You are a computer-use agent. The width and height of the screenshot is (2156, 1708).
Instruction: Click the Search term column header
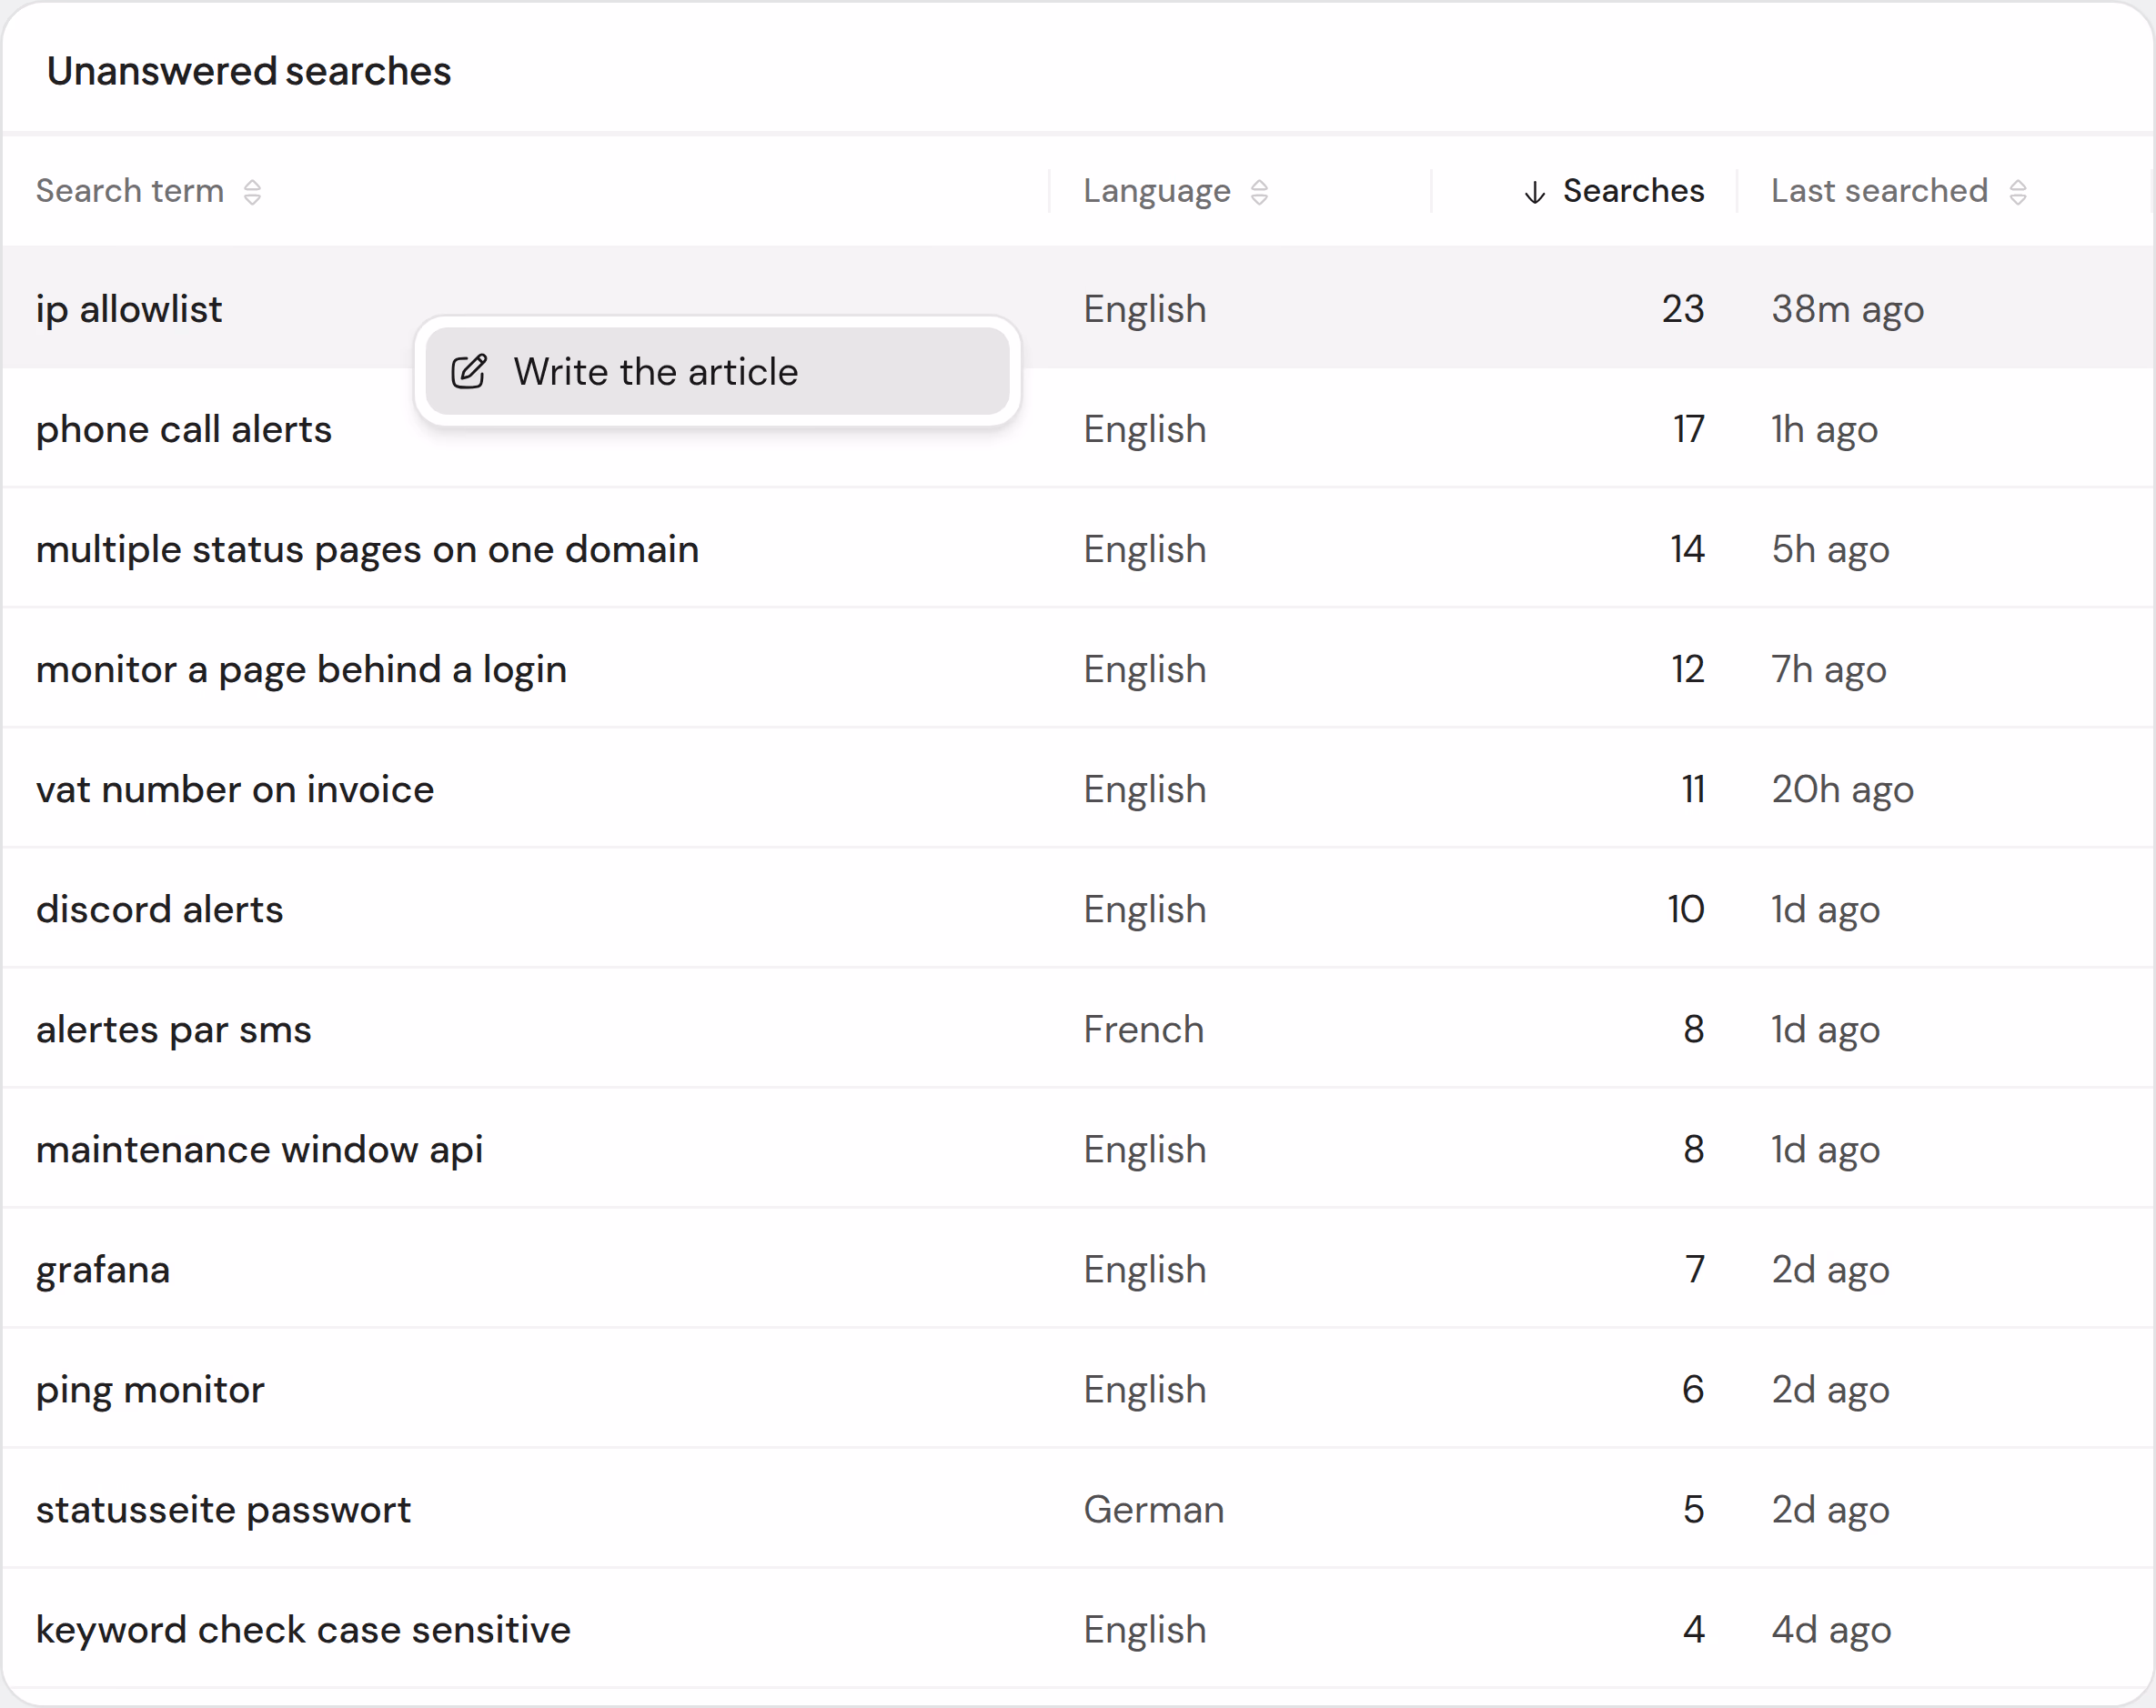click(x=130, y=191)
